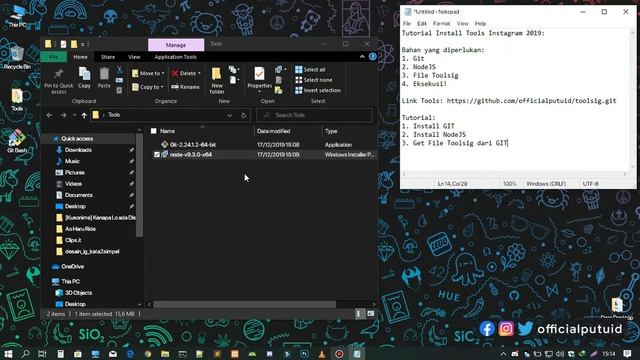Select Git-2.24.1.2-64-bit file
This screenshot has height=360, width=640.
click(x=193, y=144)
